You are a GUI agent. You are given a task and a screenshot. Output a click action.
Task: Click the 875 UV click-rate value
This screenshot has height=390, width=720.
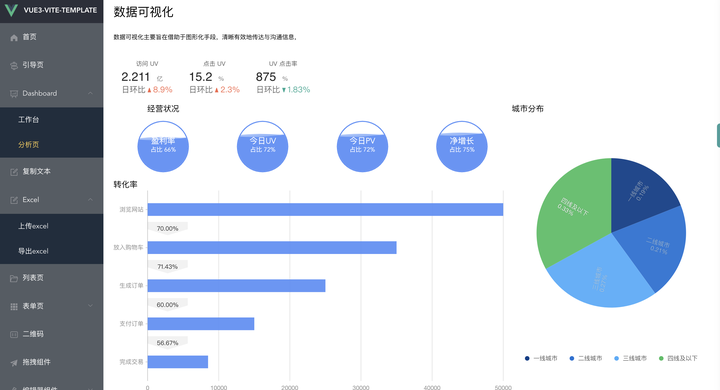pyautogui.click(x=266, y=77)
